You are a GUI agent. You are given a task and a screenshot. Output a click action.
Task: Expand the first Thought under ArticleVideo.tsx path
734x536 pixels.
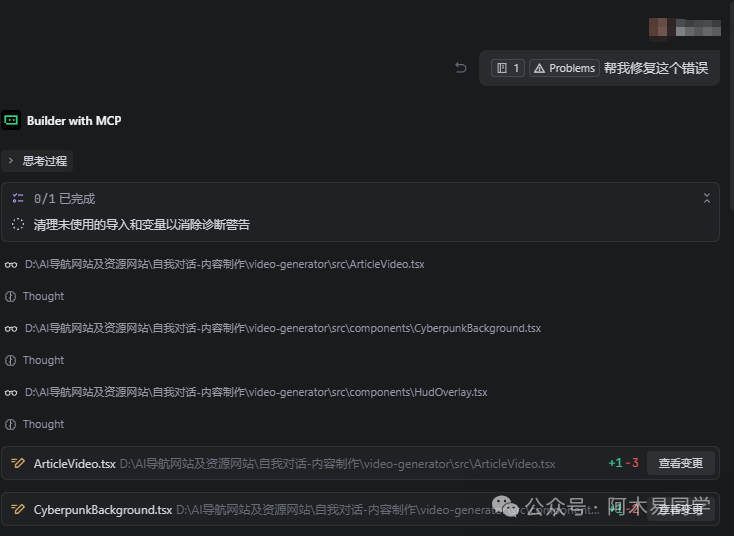(x=43, y=296)
